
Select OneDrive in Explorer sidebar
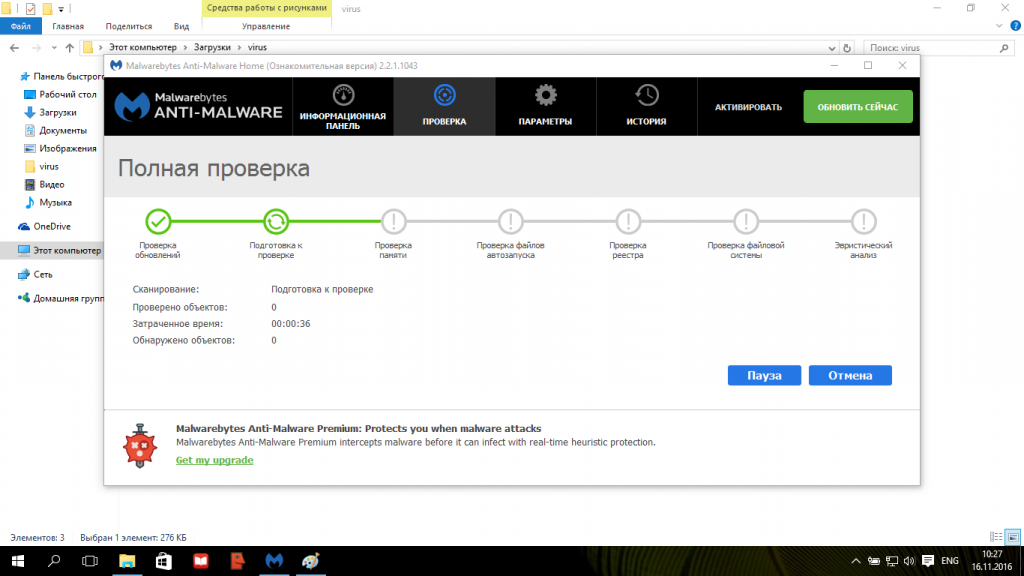click(x=44, y=227)
